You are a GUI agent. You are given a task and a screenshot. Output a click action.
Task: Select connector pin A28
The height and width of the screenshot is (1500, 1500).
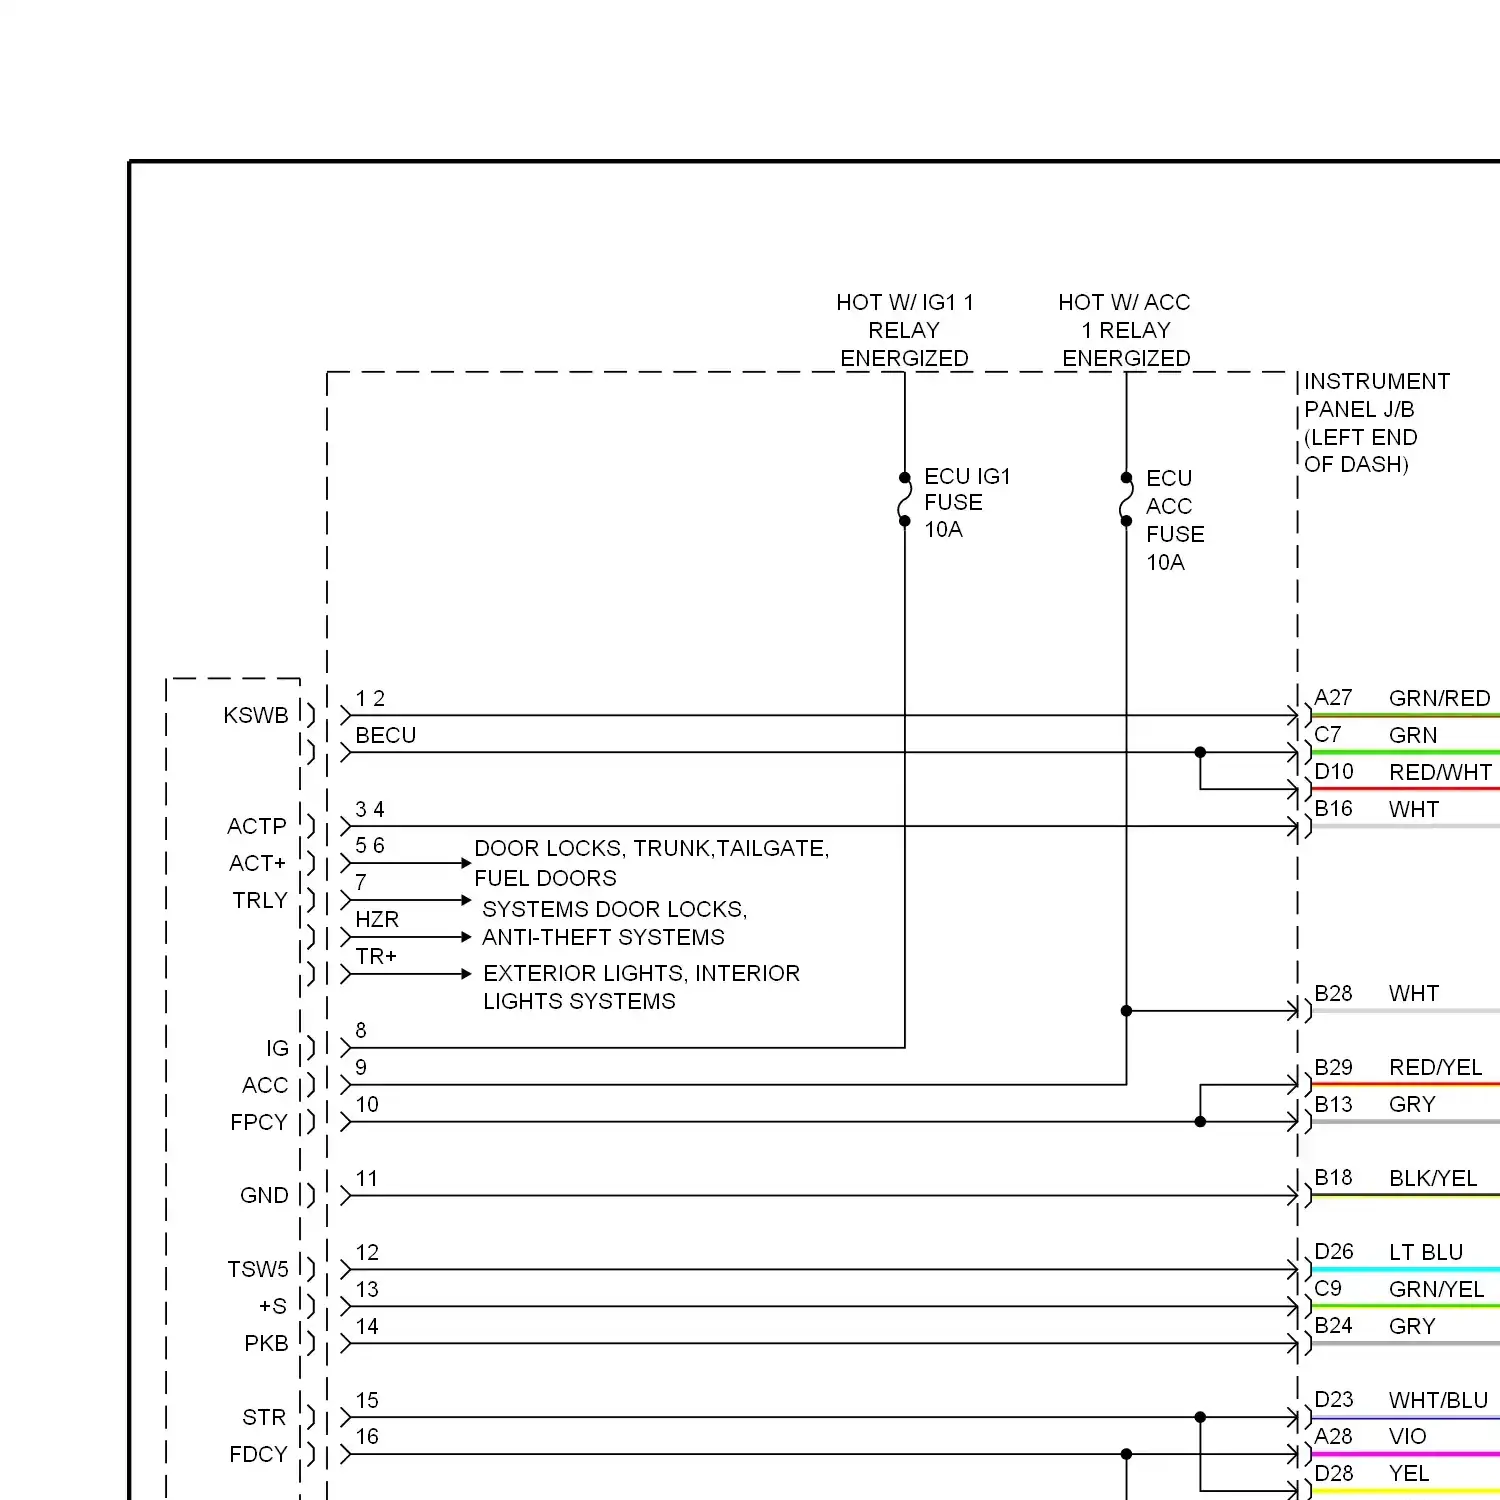click(1333, 1436)
